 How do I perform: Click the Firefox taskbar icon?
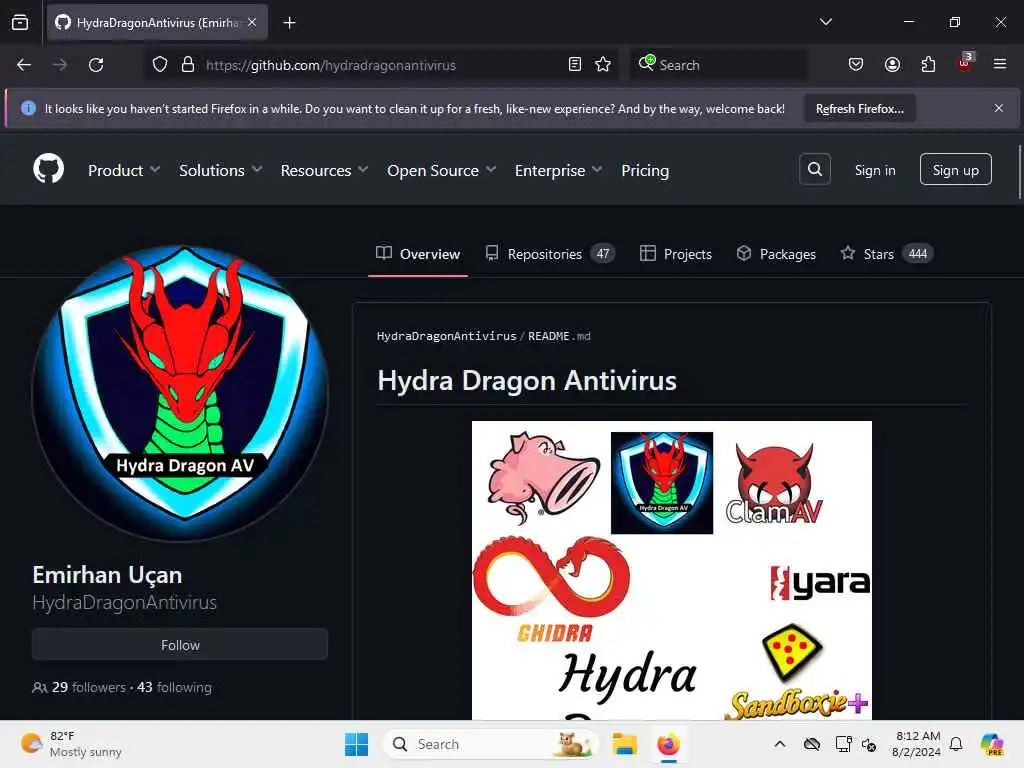point(668,744)
